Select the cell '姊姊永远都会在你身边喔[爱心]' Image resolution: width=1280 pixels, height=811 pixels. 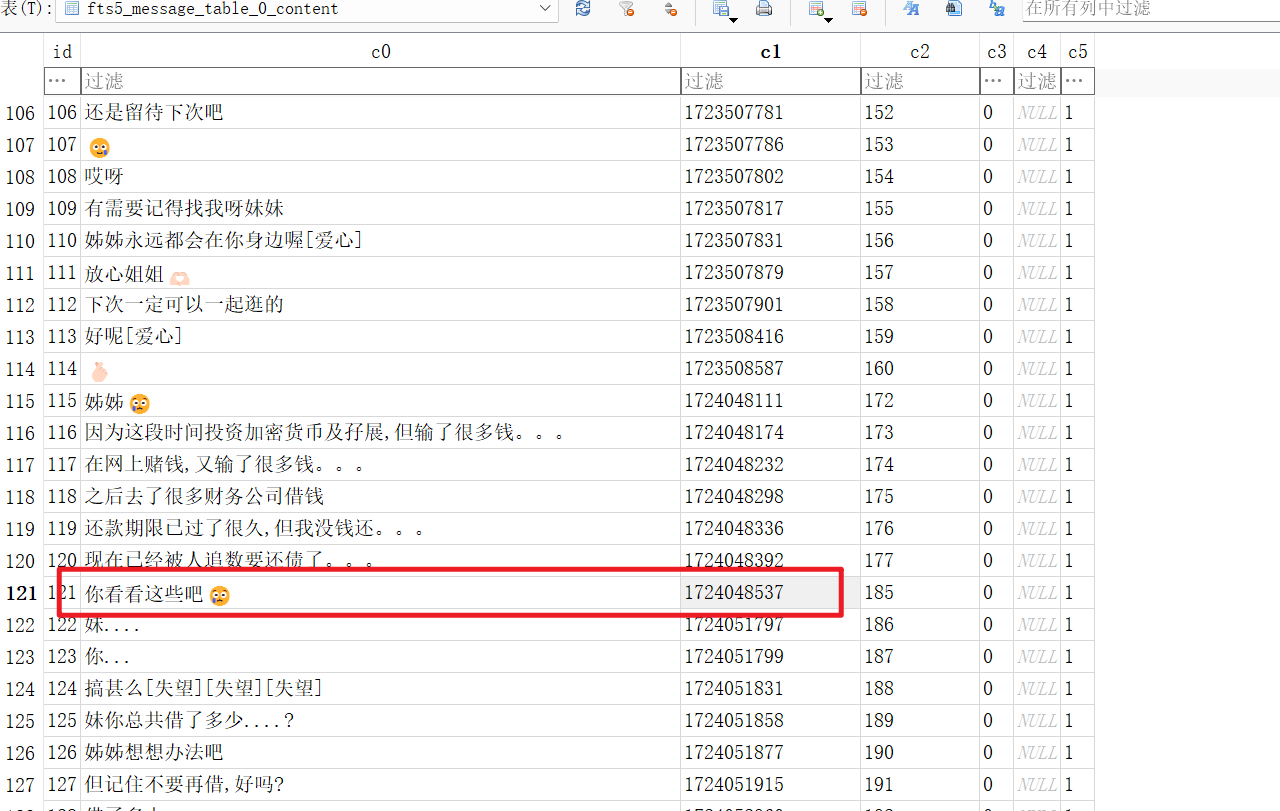point(380,241)
